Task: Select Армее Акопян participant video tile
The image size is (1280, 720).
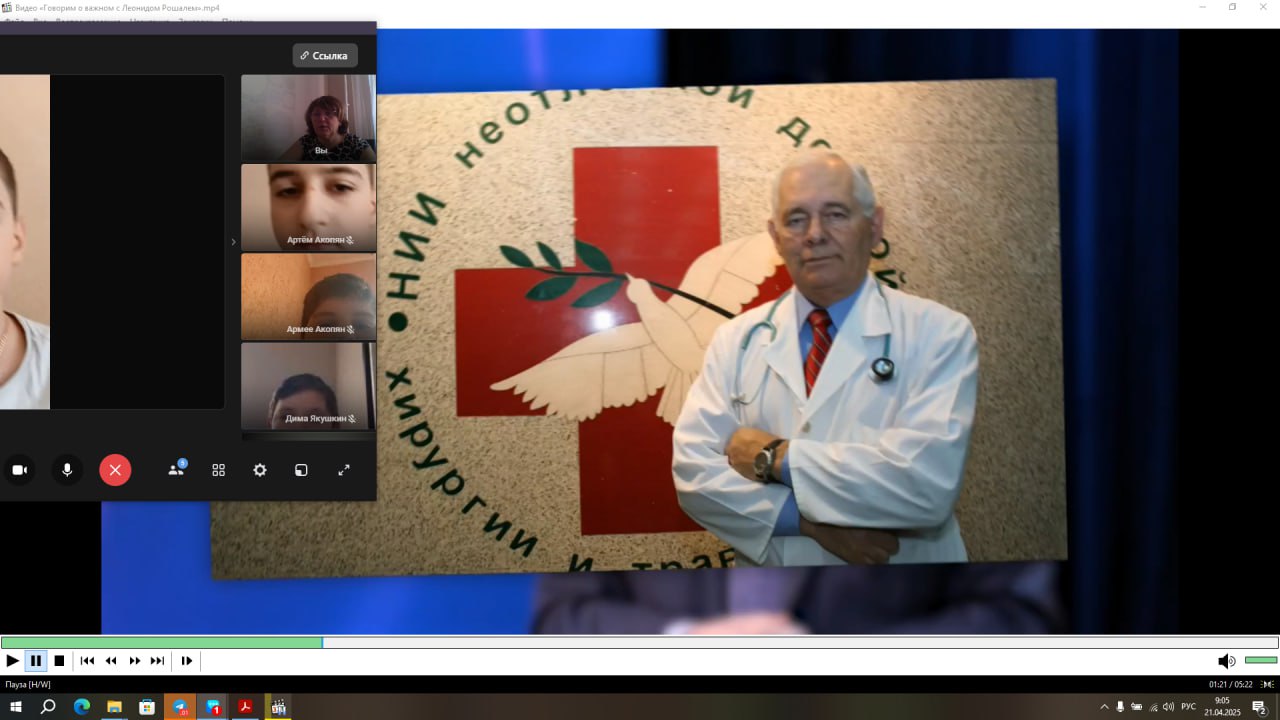Action: coord(309,296)
